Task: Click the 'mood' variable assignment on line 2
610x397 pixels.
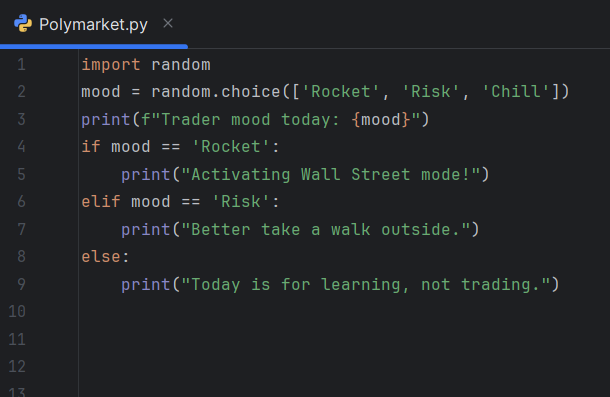Action: click(x=101, y=92)
